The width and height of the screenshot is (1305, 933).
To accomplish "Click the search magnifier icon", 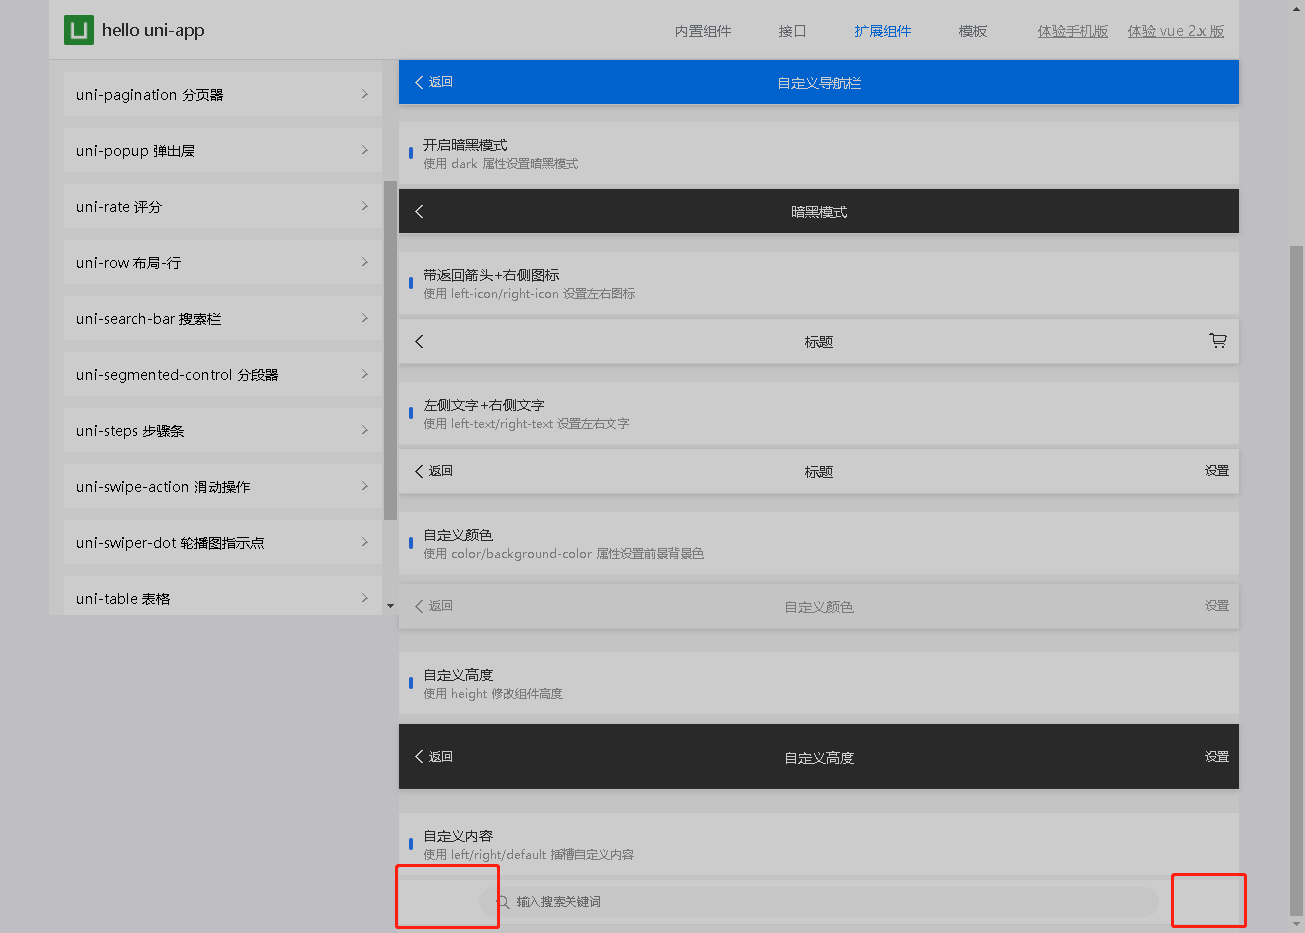I will pos(503,902).
